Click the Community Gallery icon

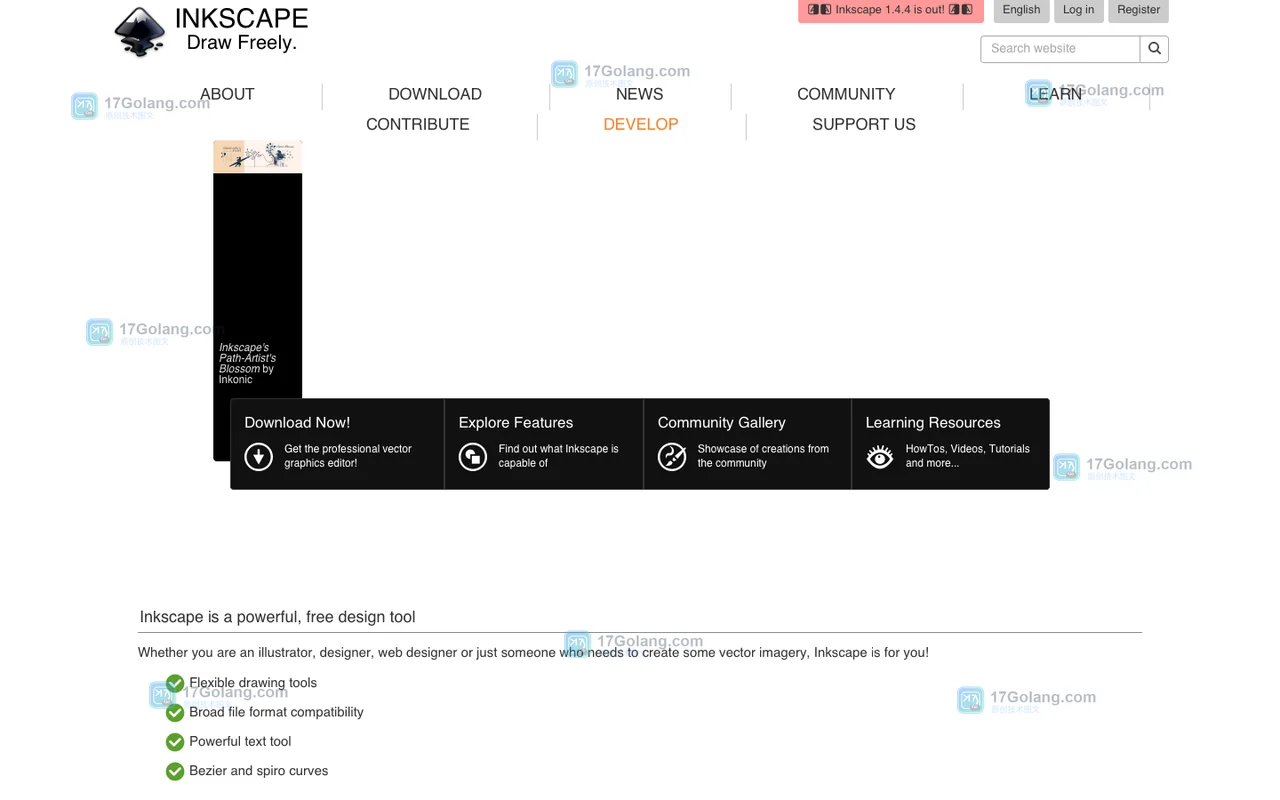point(672,457)
